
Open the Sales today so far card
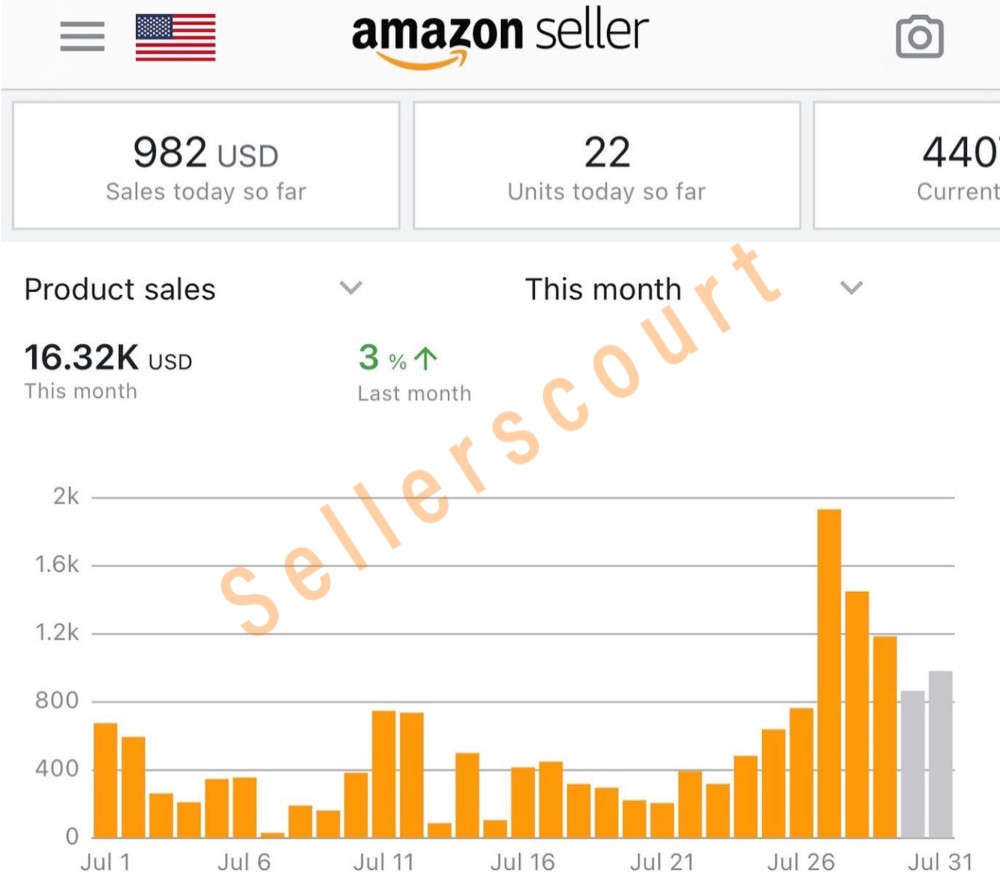click(x=206, y=166)
